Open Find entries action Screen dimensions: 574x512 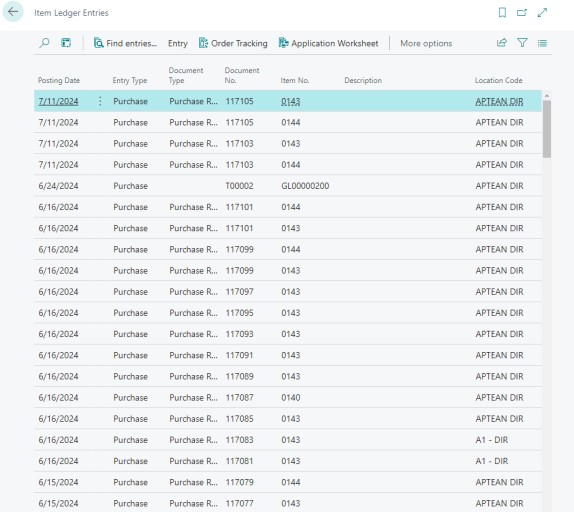coord(125,43)
